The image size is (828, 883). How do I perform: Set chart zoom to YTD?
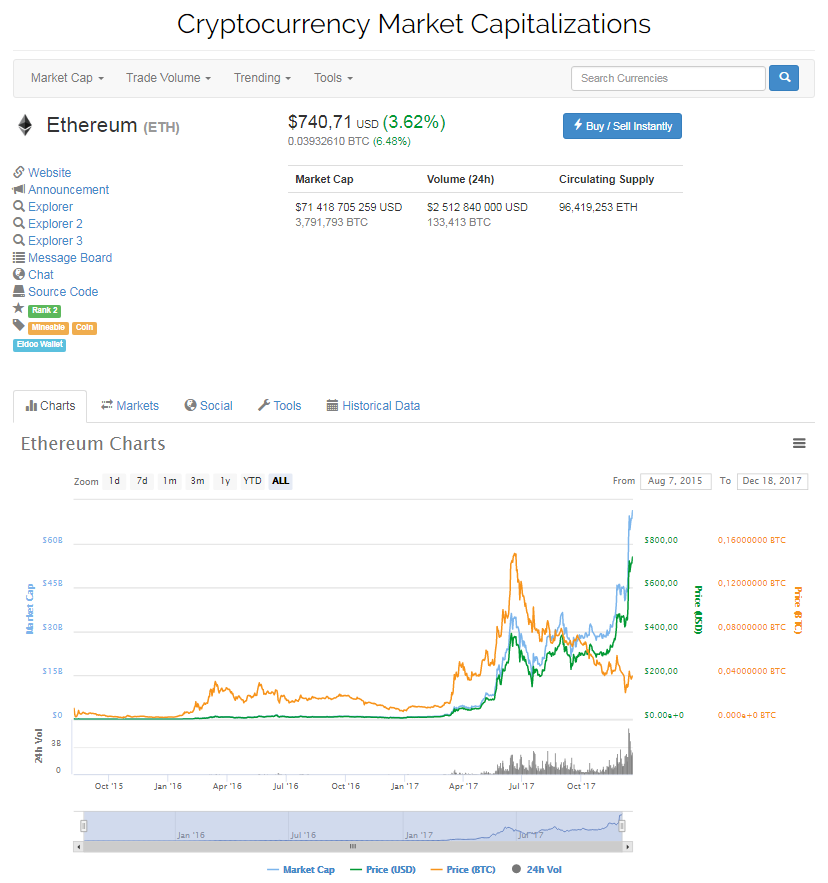pos(252,481)
